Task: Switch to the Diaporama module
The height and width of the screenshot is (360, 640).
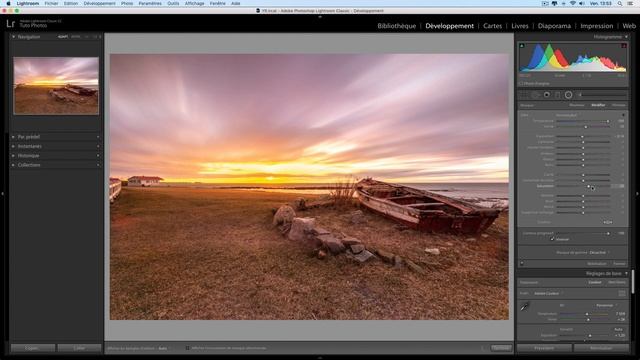Action: [554, 26]
